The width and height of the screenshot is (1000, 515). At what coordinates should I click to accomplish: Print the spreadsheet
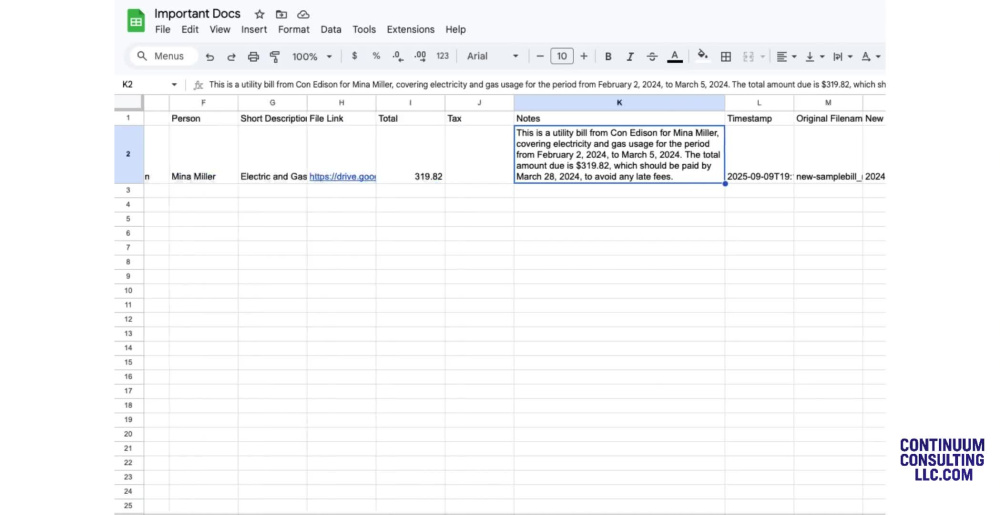(253, 57)
